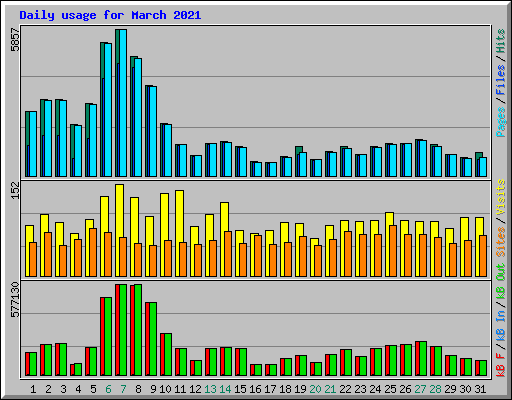Screen dimensions: 512x400
Task: Click day 9 on the x-axis
Action: coord(153,389)
